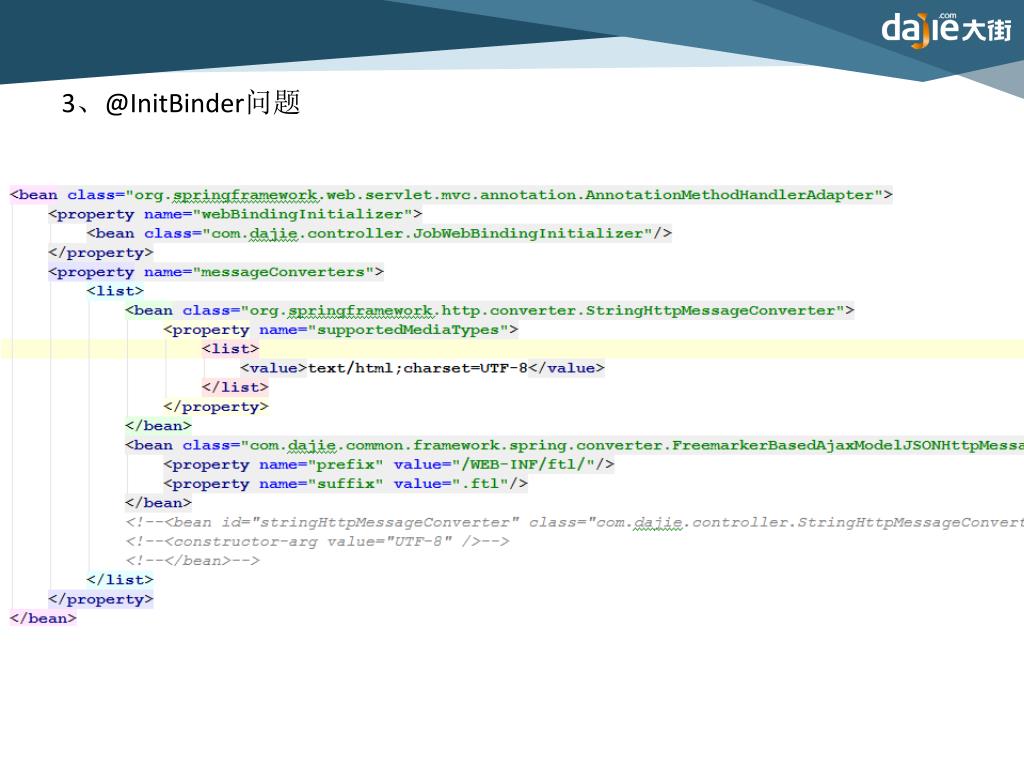Click the highlighted inner <list> tag
1024x768 pixels.
tap(231, 349)
